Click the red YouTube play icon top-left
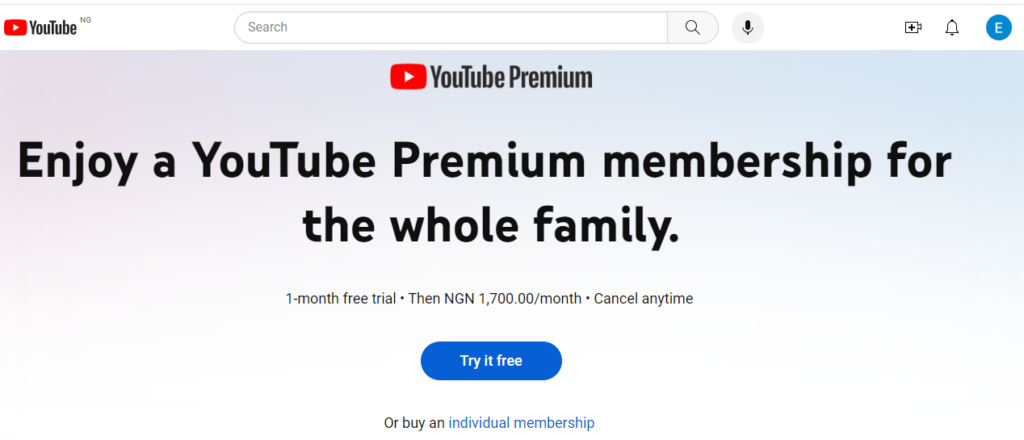 click(15, 27)
